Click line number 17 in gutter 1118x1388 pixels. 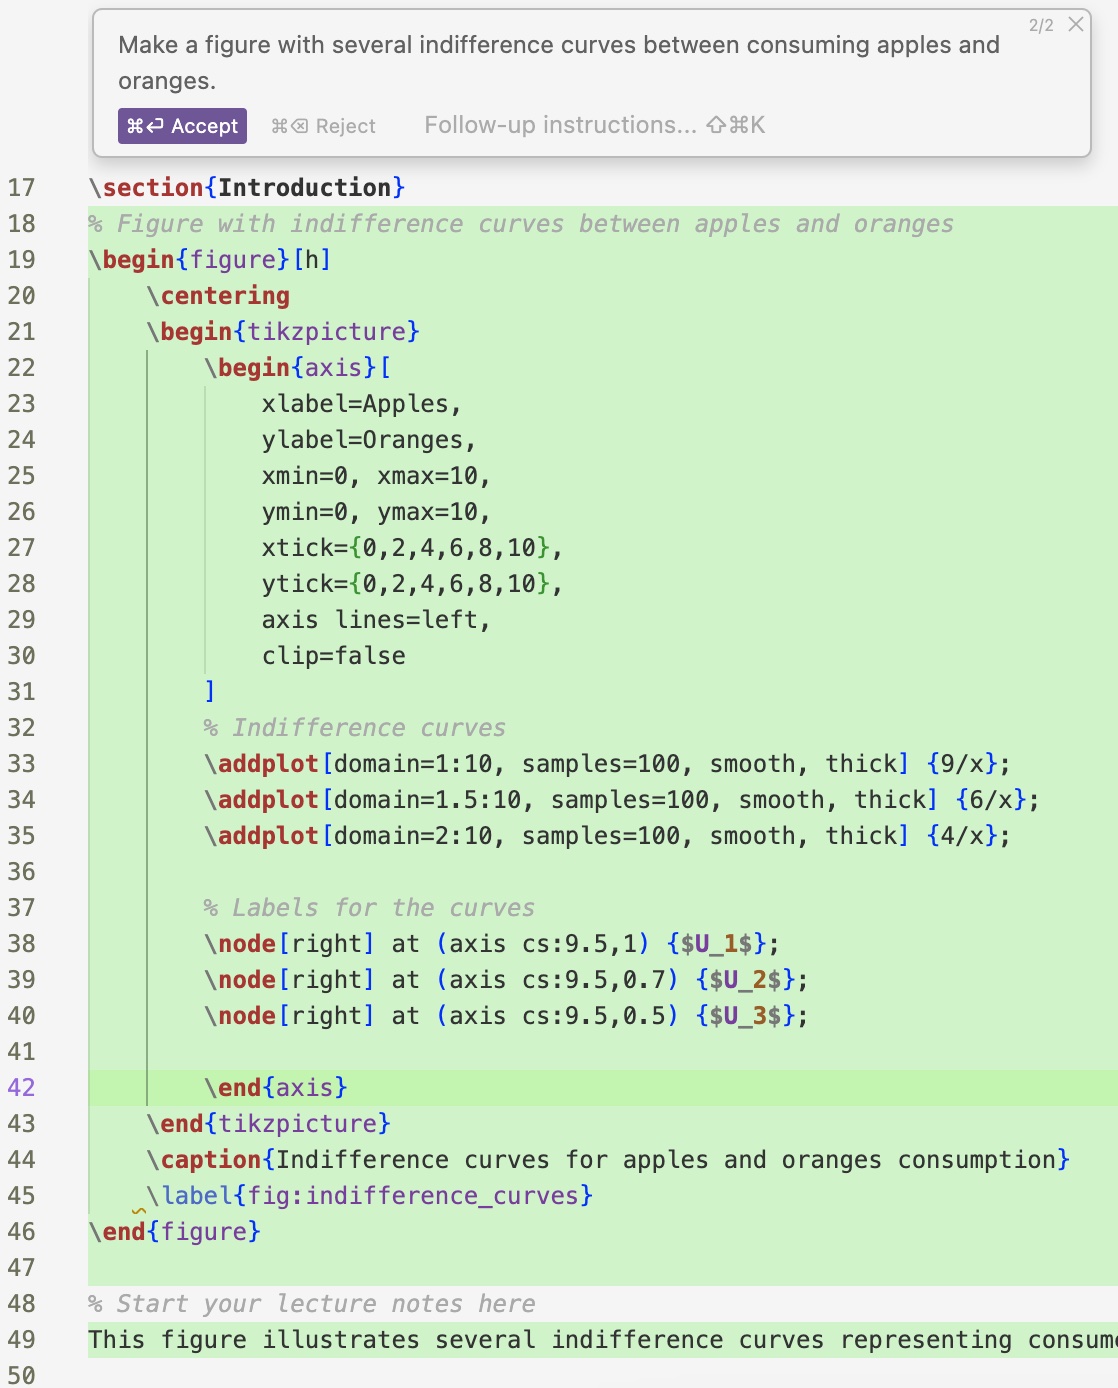click(21, 188)
